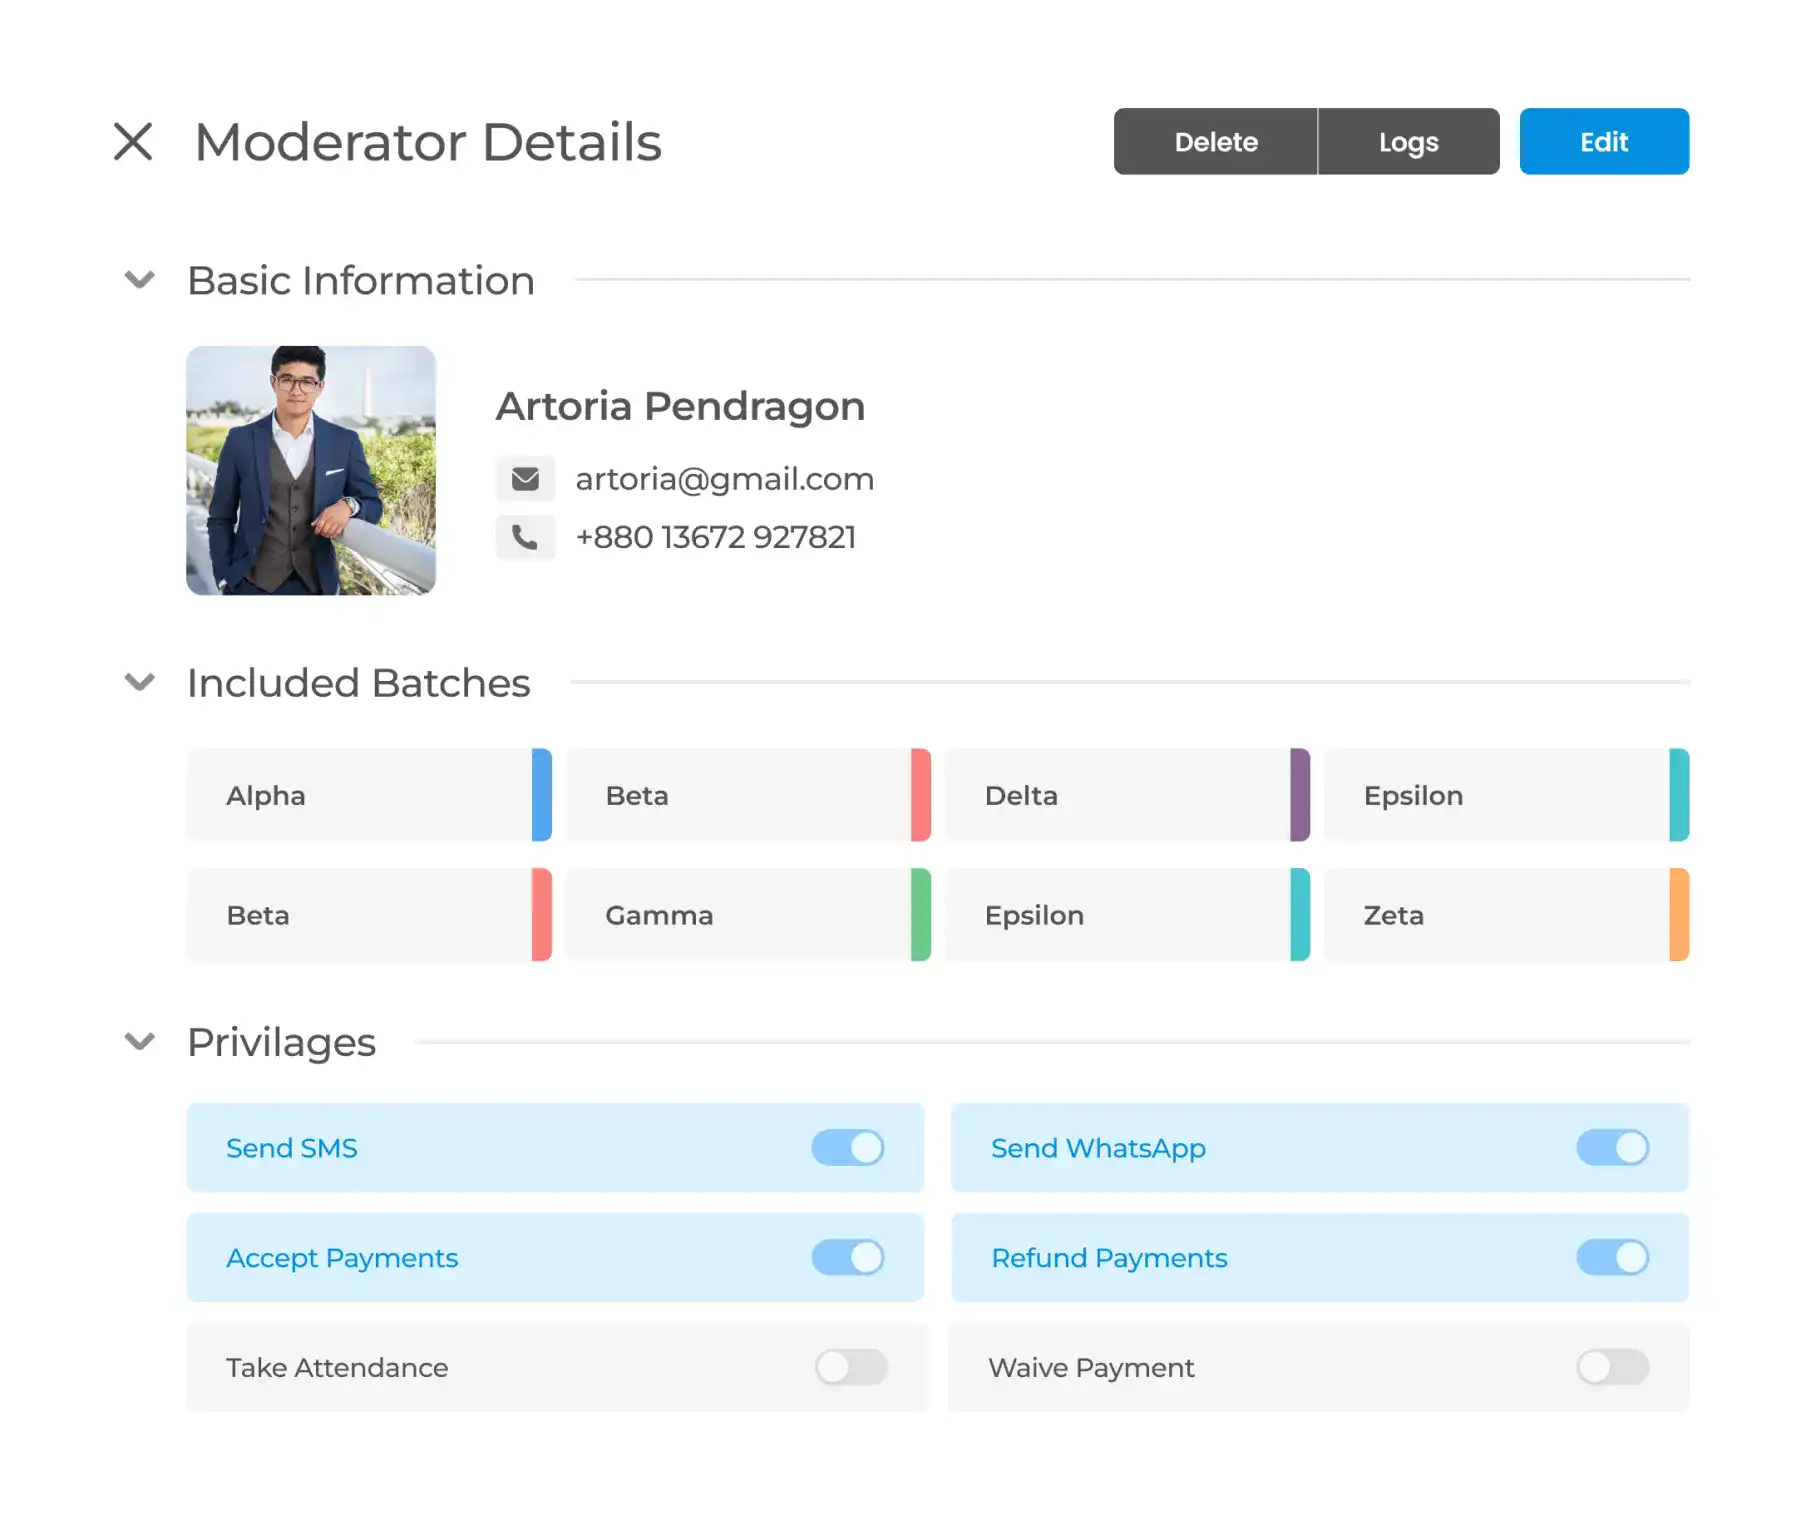The image size is (1797, 1520).
Task: Disable the Refund Payments switch
Action: (x=1612, y=1258)
